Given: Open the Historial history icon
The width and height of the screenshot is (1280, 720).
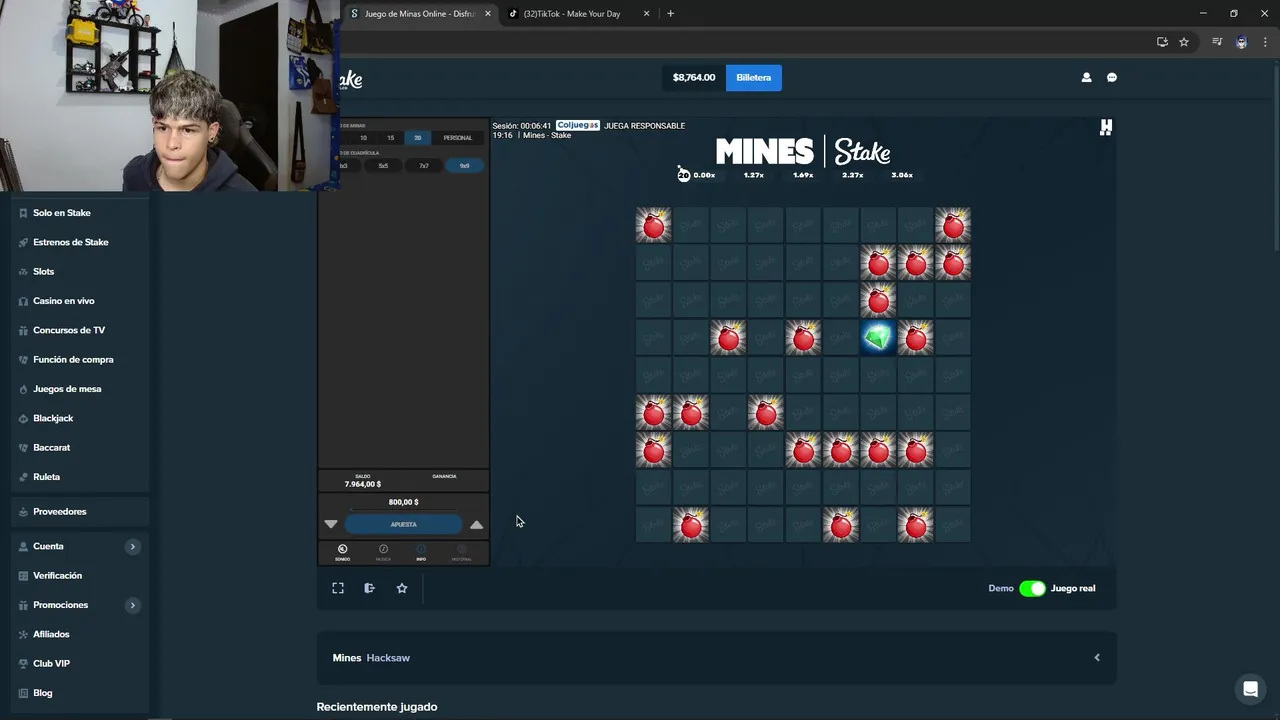Looking at the screenshot, I should tap(461, 551).
